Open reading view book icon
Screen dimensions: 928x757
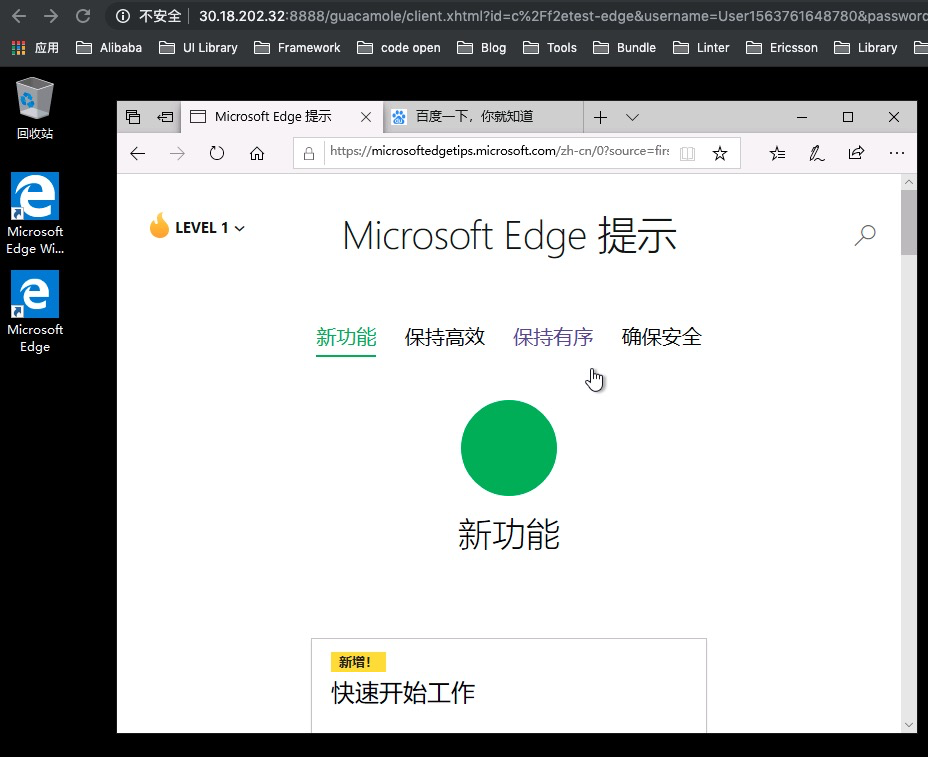687,154
